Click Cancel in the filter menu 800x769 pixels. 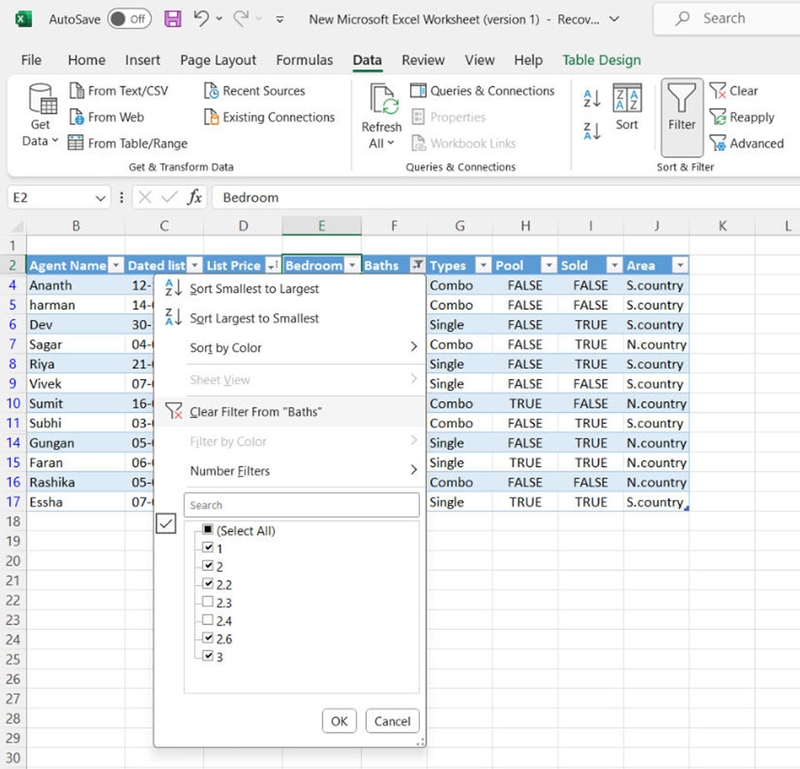click(x=392, y=721)
